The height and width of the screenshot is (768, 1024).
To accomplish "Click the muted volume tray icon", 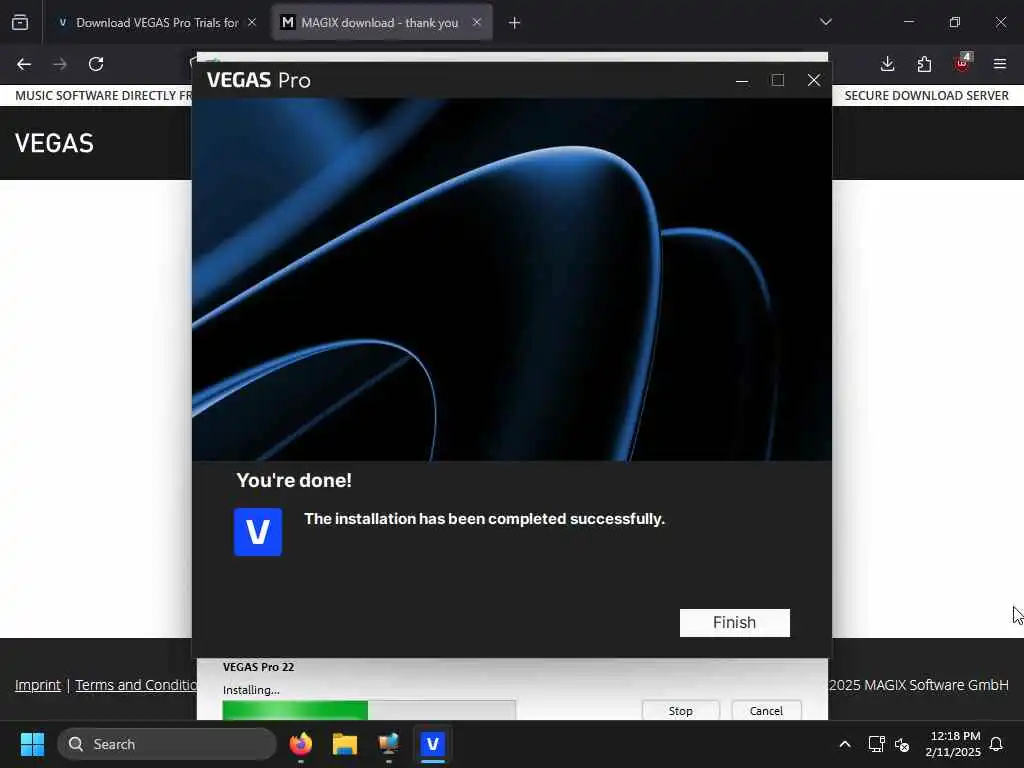I will [902, 744].
